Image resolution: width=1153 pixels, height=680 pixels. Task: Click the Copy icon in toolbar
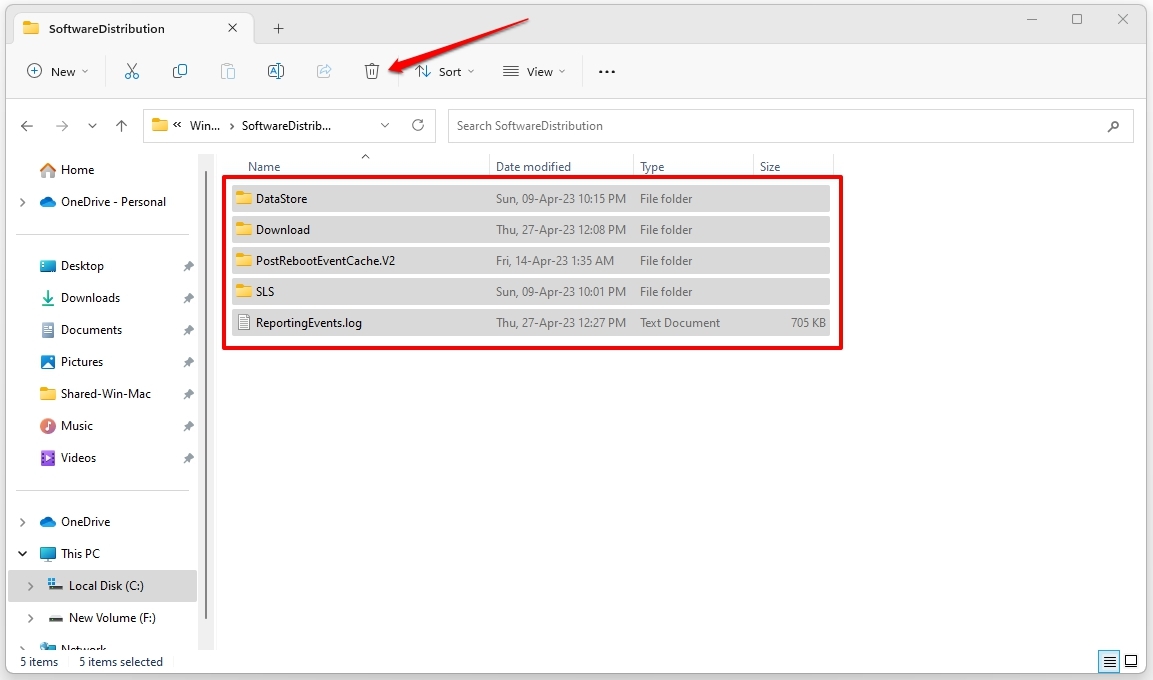click(179, 71)
